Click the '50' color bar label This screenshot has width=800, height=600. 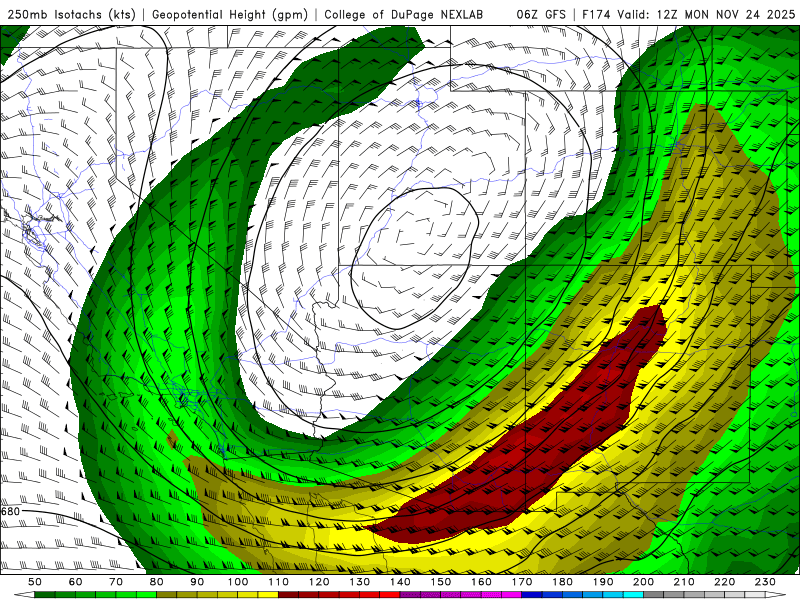tap(35, 582)
